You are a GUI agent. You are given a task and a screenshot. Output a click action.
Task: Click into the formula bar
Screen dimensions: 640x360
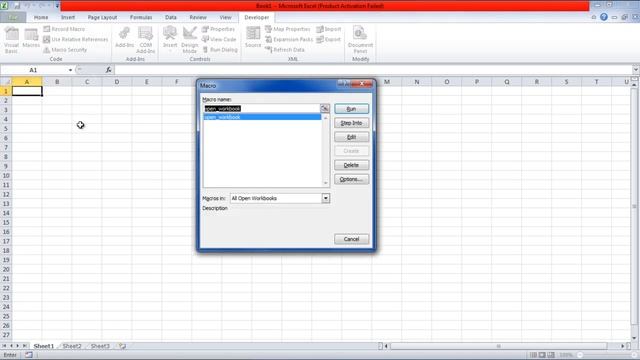[373, 70]
